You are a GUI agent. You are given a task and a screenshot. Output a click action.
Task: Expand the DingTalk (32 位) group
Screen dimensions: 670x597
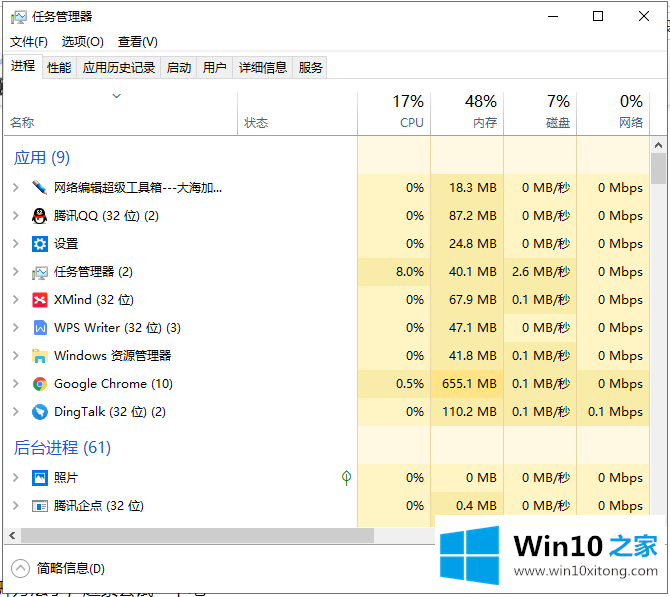point(16,412)
